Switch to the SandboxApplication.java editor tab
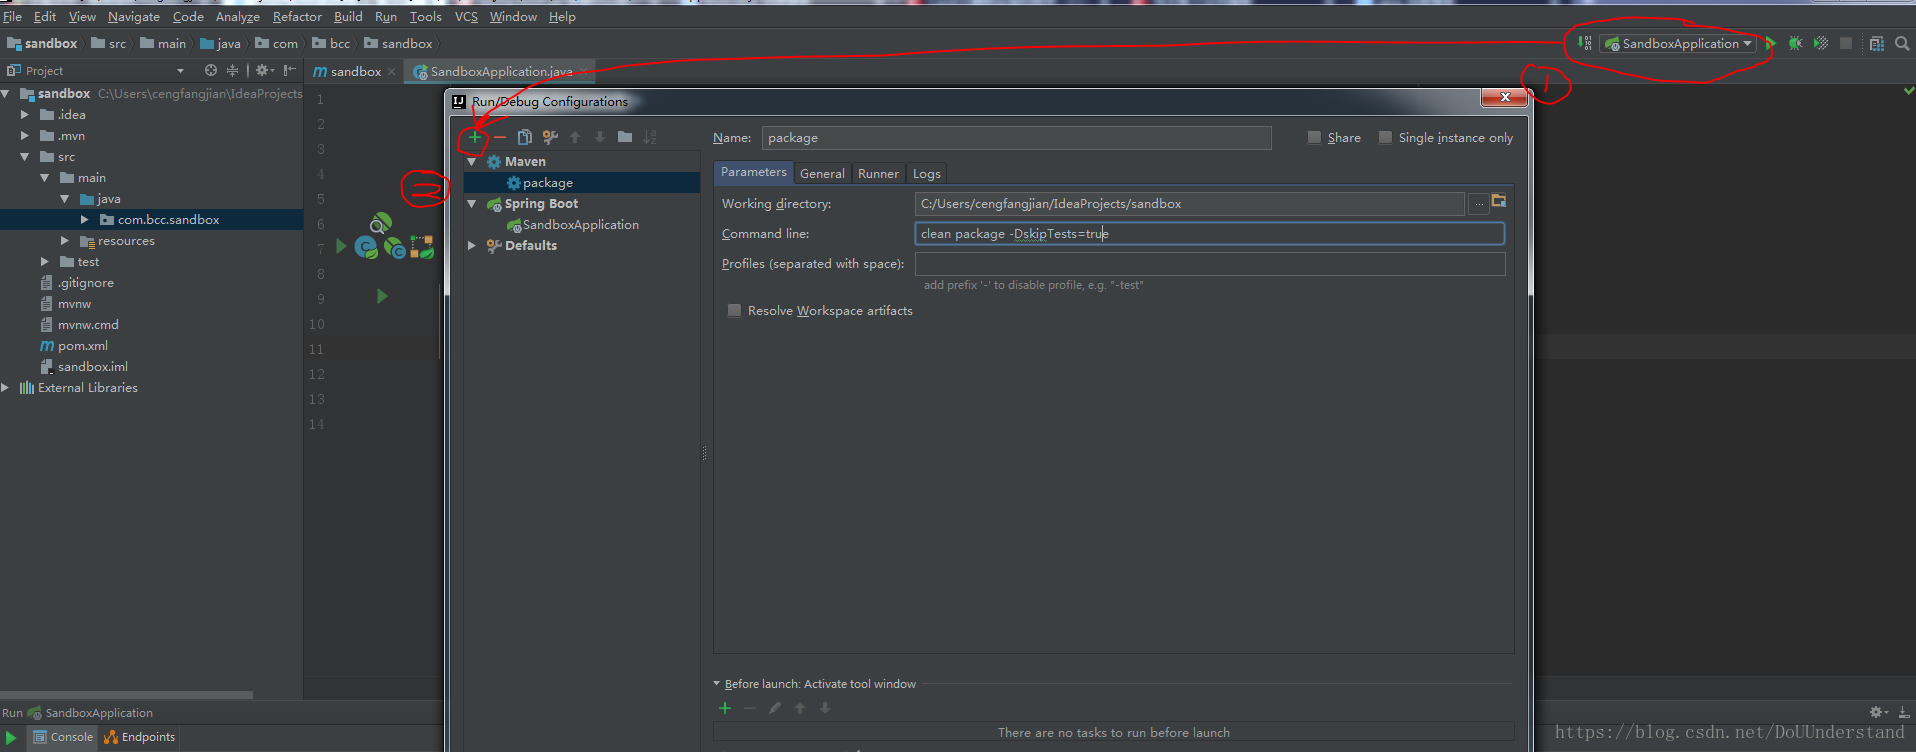The width and height of the screenshot is (1916, 752). [x=501, y=71]
